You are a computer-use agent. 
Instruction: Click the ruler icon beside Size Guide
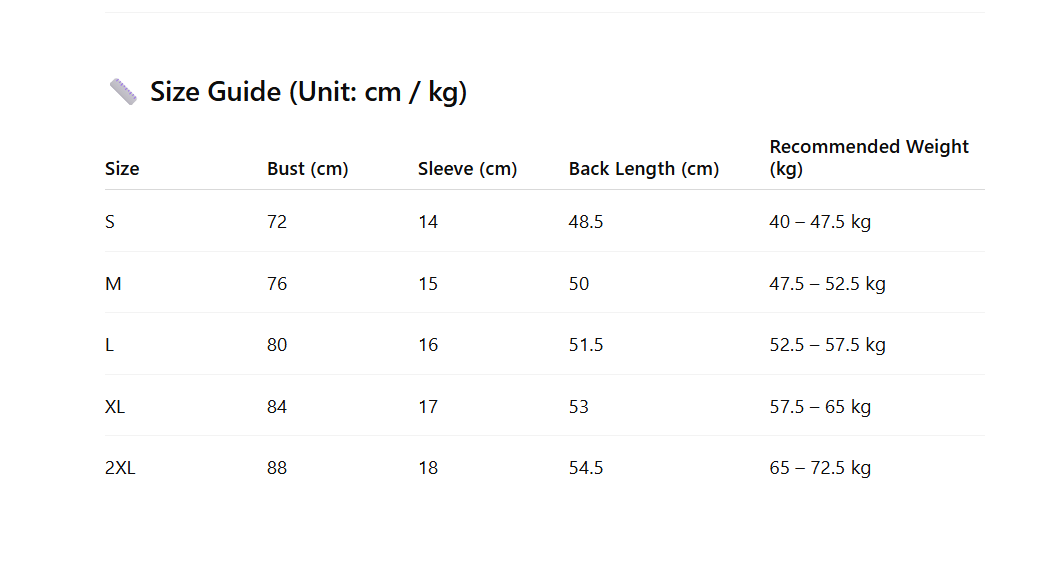coord(123,92)
